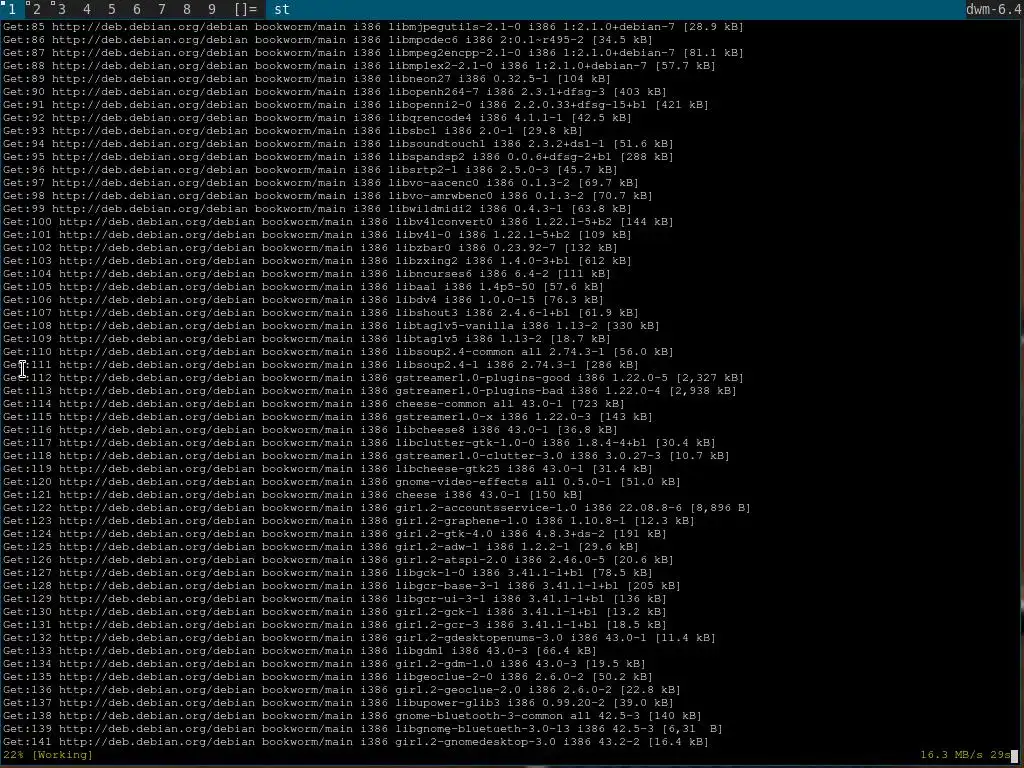Image resolution: width=1024 pixels, height=768 pixels.
Task: Click the libgck-1-0 package name
Action: point(430,573)
